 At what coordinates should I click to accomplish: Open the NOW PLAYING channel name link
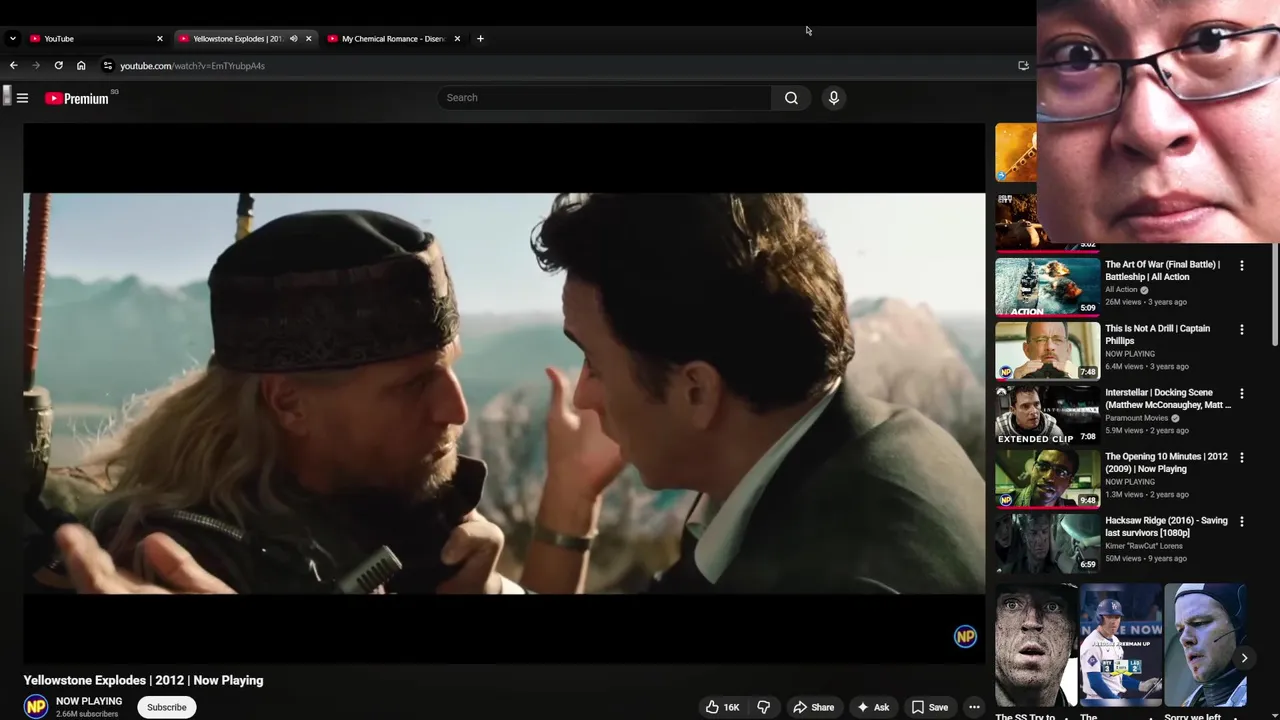tap(89, 701)
